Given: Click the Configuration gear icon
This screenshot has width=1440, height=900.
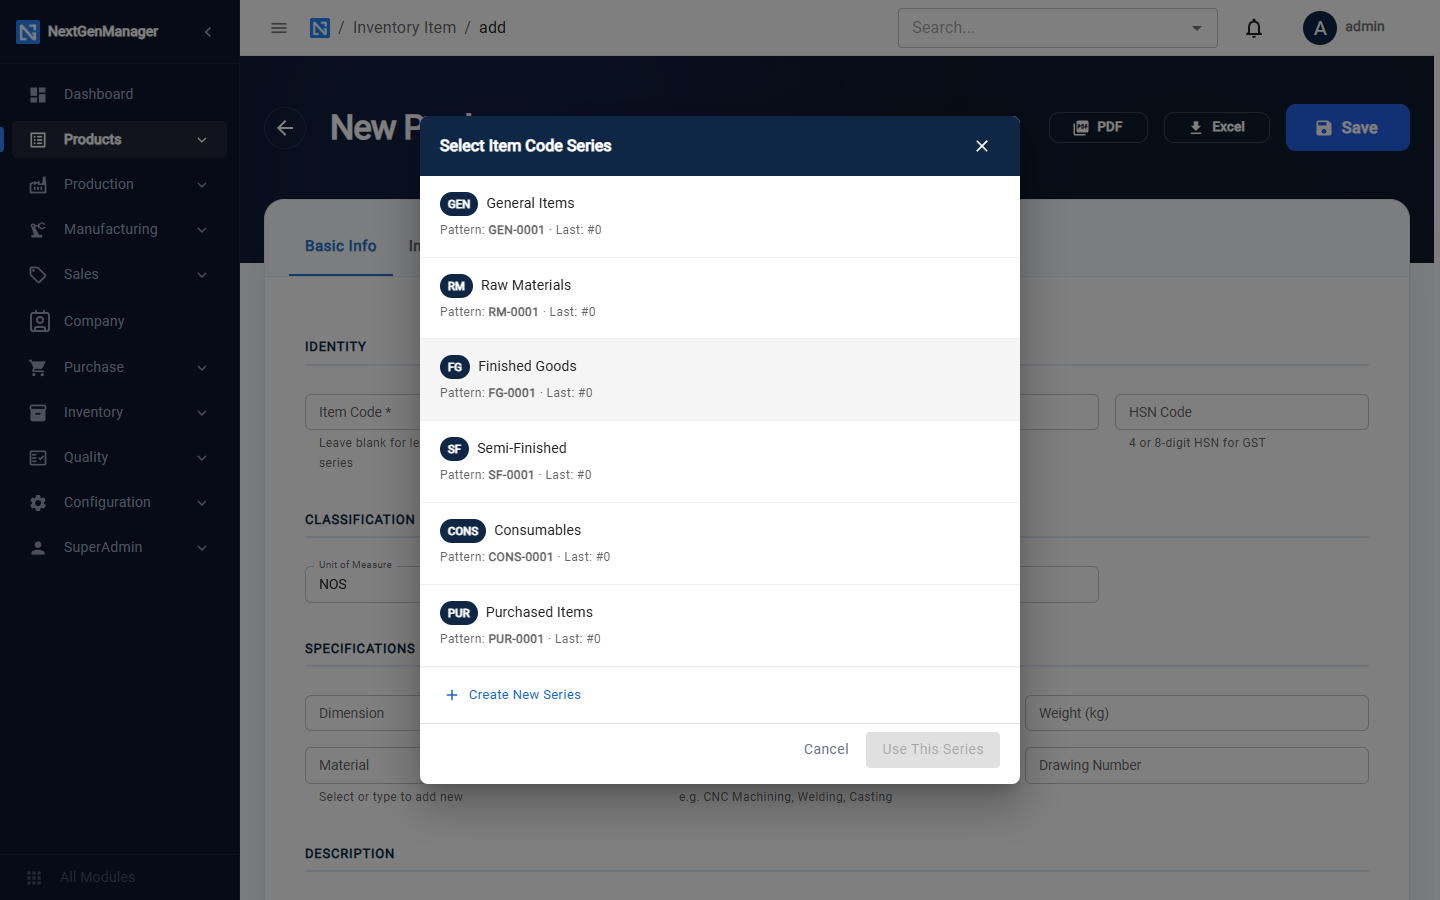Looking at the screenshot, I should (38, 502).
